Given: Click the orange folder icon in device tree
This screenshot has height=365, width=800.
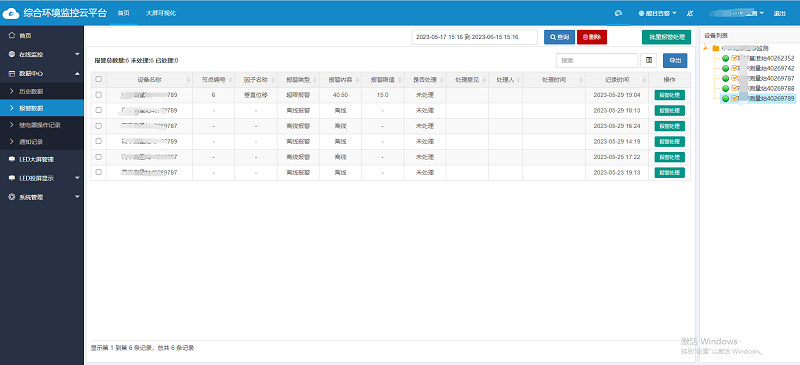Looking at the screenshot, I should pos(715,48).
